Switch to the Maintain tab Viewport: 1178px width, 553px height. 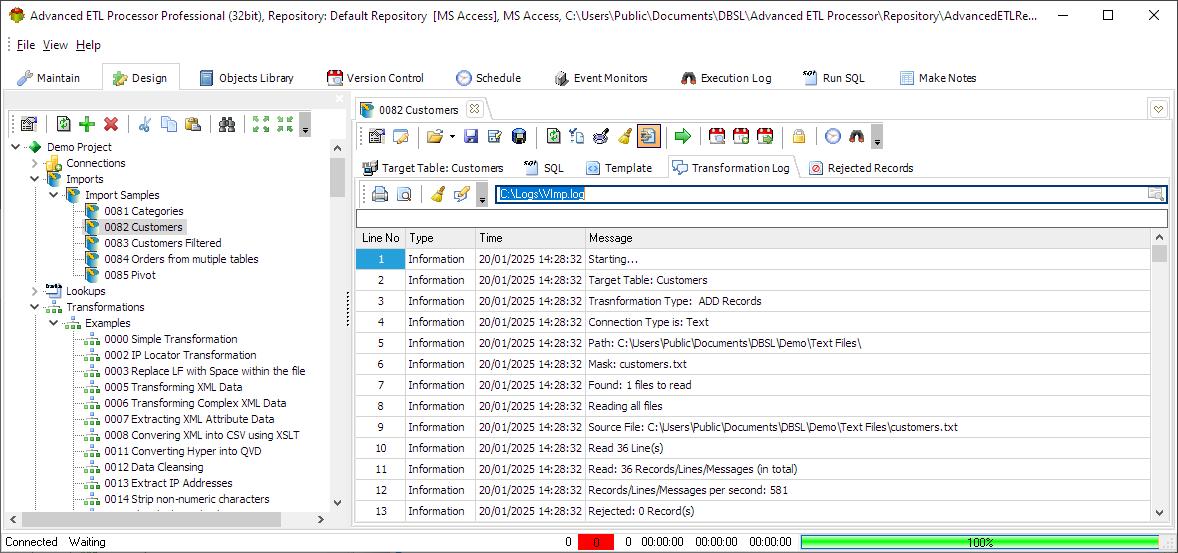tap(49, 77)
